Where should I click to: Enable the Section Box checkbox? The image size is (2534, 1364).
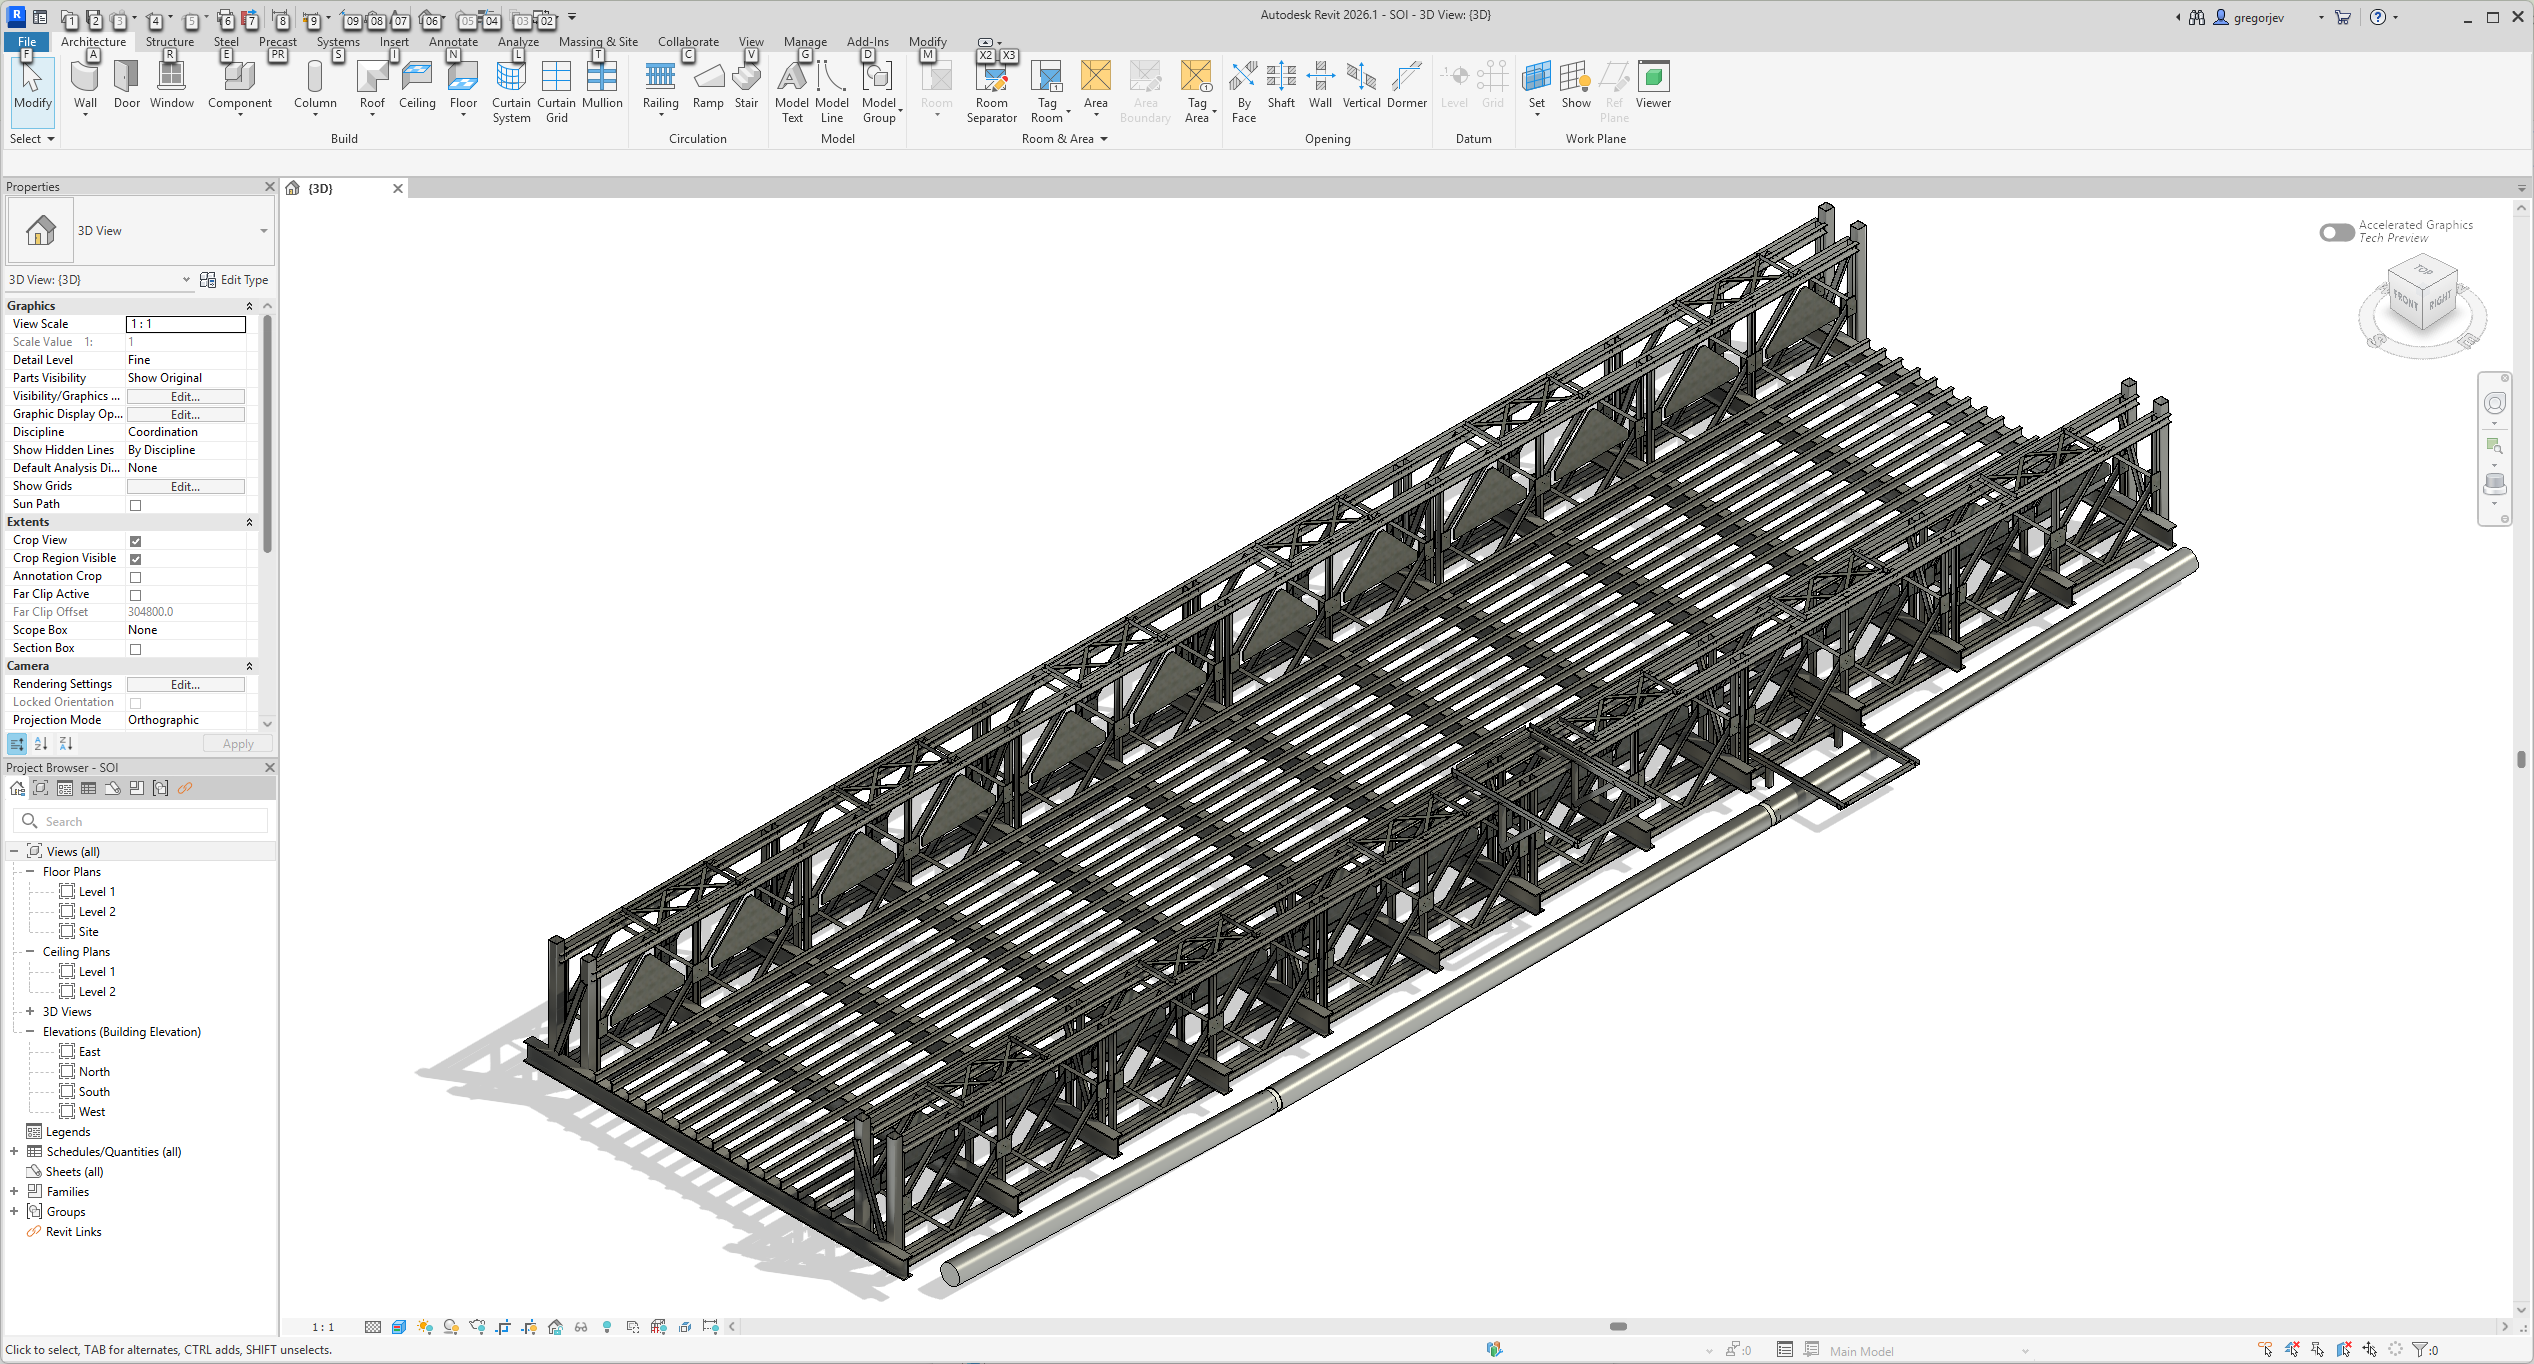[136, 649]
